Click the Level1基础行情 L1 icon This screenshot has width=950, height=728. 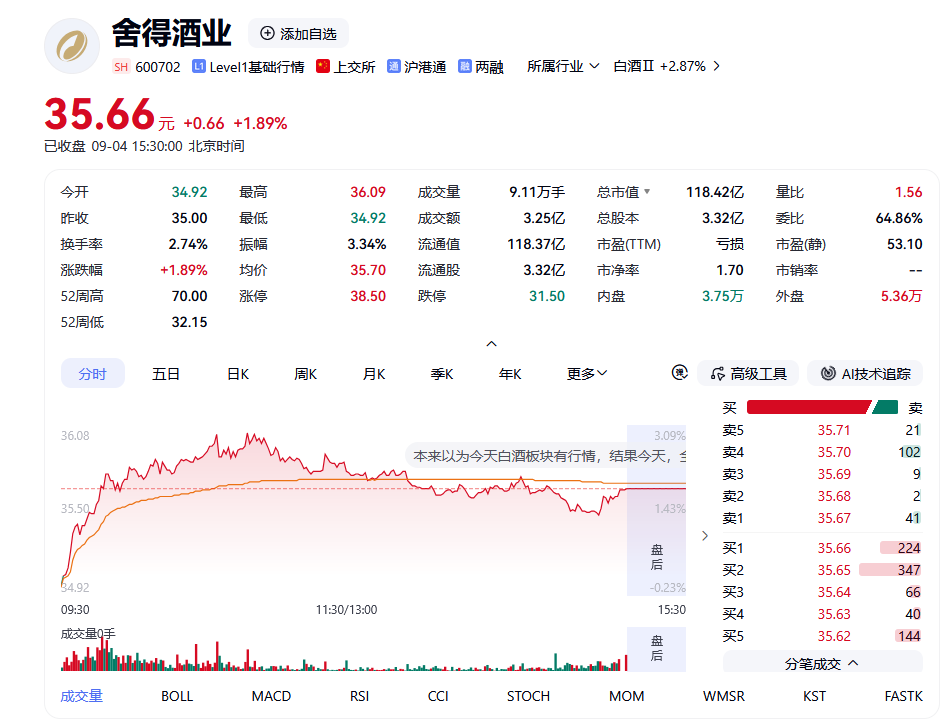point(198,66)
